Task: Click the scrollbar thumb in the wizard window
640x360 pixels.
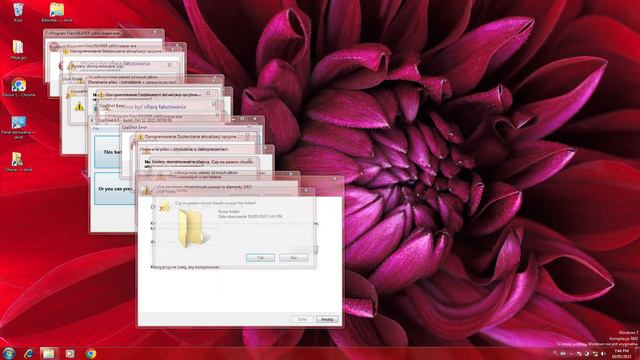Action: tap(316, 249)
